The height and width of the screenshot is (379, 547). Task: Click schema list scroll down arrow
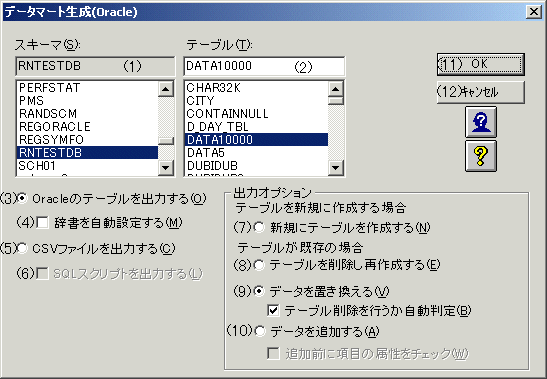[x=166, y=168]
